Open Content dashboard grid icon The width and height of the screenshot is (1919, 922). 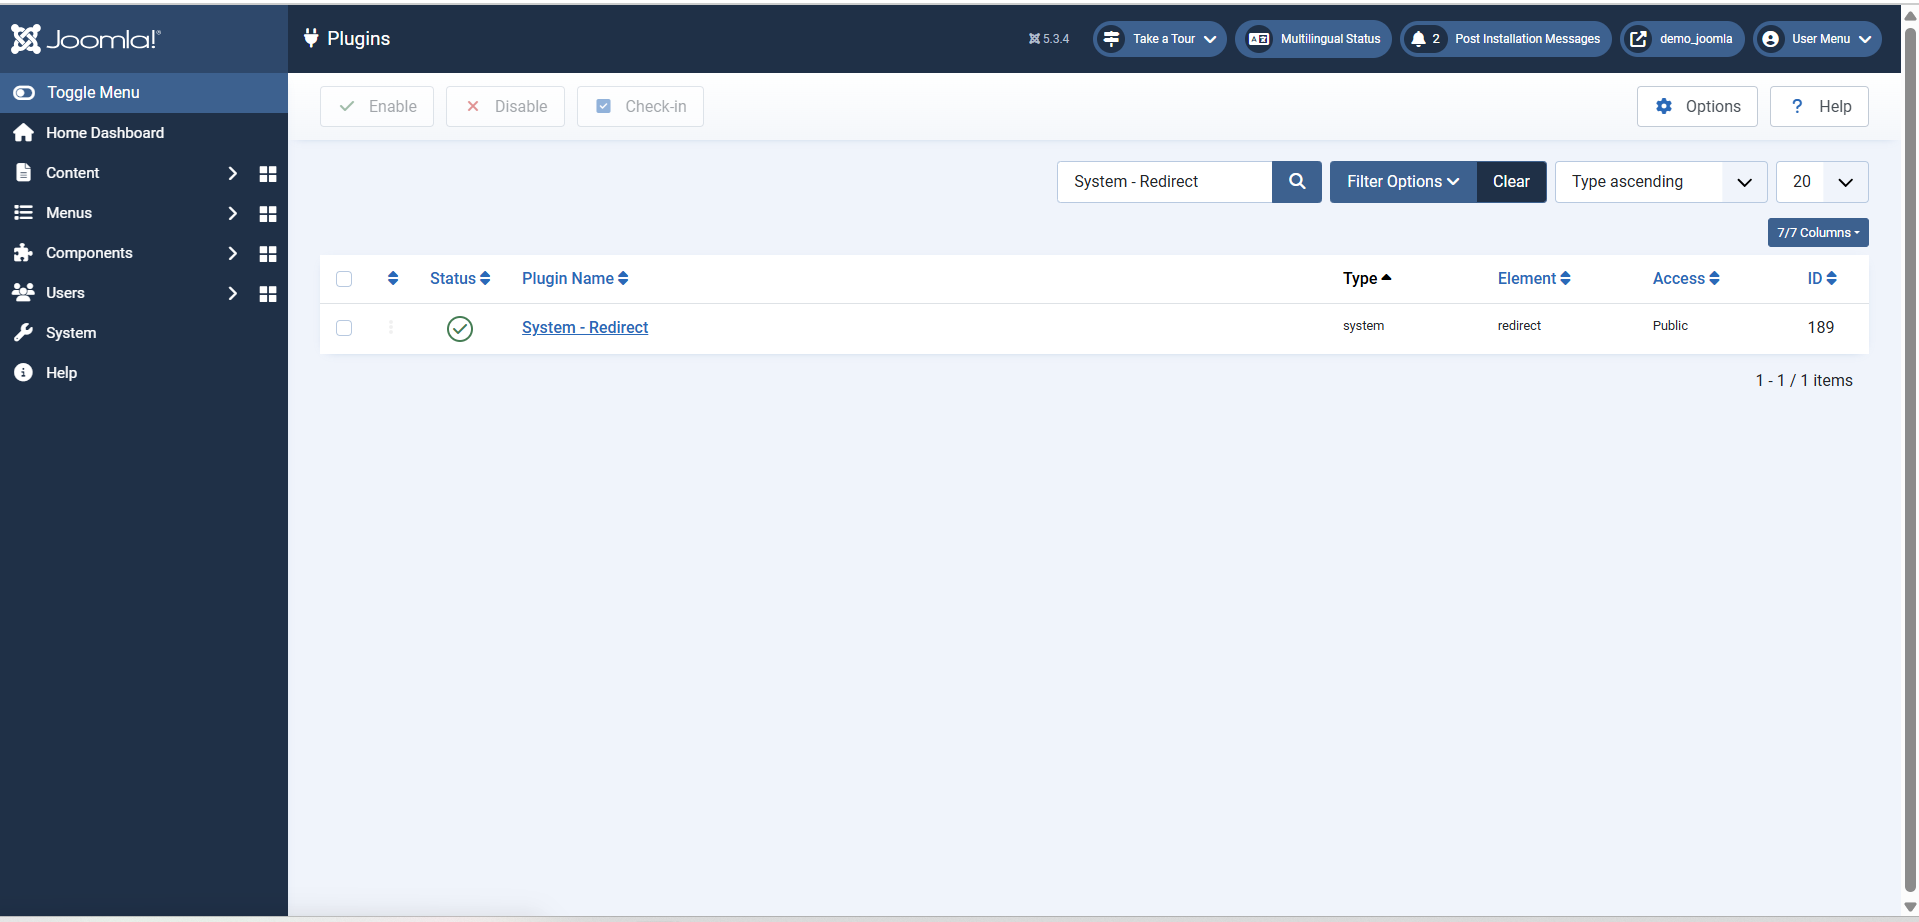click(267, 174)
